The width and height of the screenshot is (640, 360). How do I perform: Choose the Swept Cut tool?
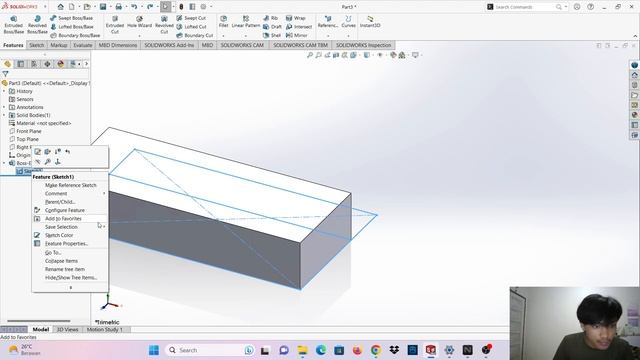click(191, 18)
